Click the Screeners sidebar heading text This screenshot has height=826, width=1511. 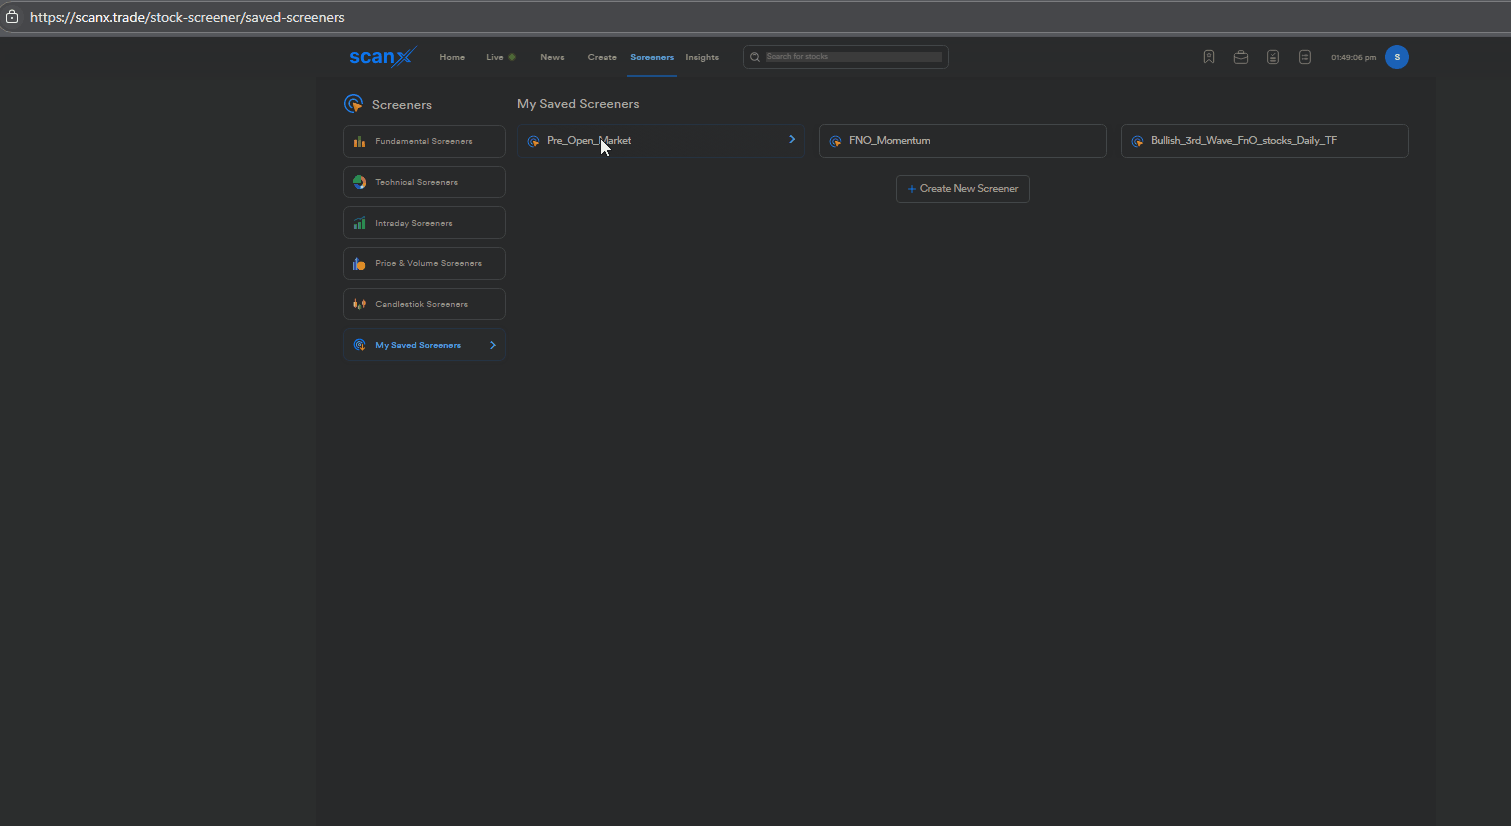[402, 105]
